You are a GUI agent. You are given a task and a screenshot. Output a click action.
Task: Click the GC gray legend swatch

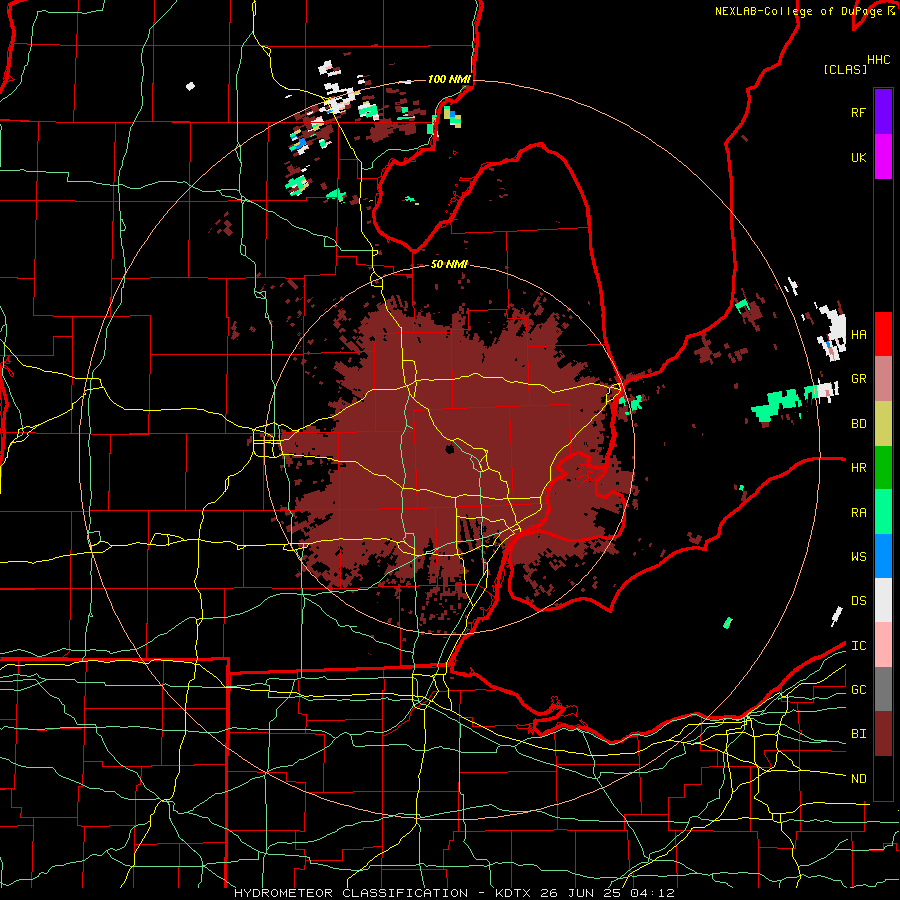[x=883, y=689]
